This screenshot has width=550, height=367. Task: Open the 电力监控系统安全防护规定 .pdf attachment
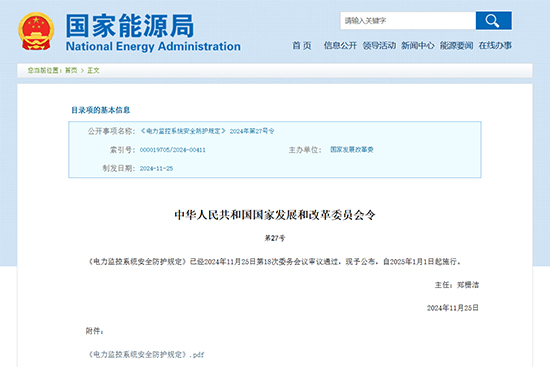(x=145, y=354)
